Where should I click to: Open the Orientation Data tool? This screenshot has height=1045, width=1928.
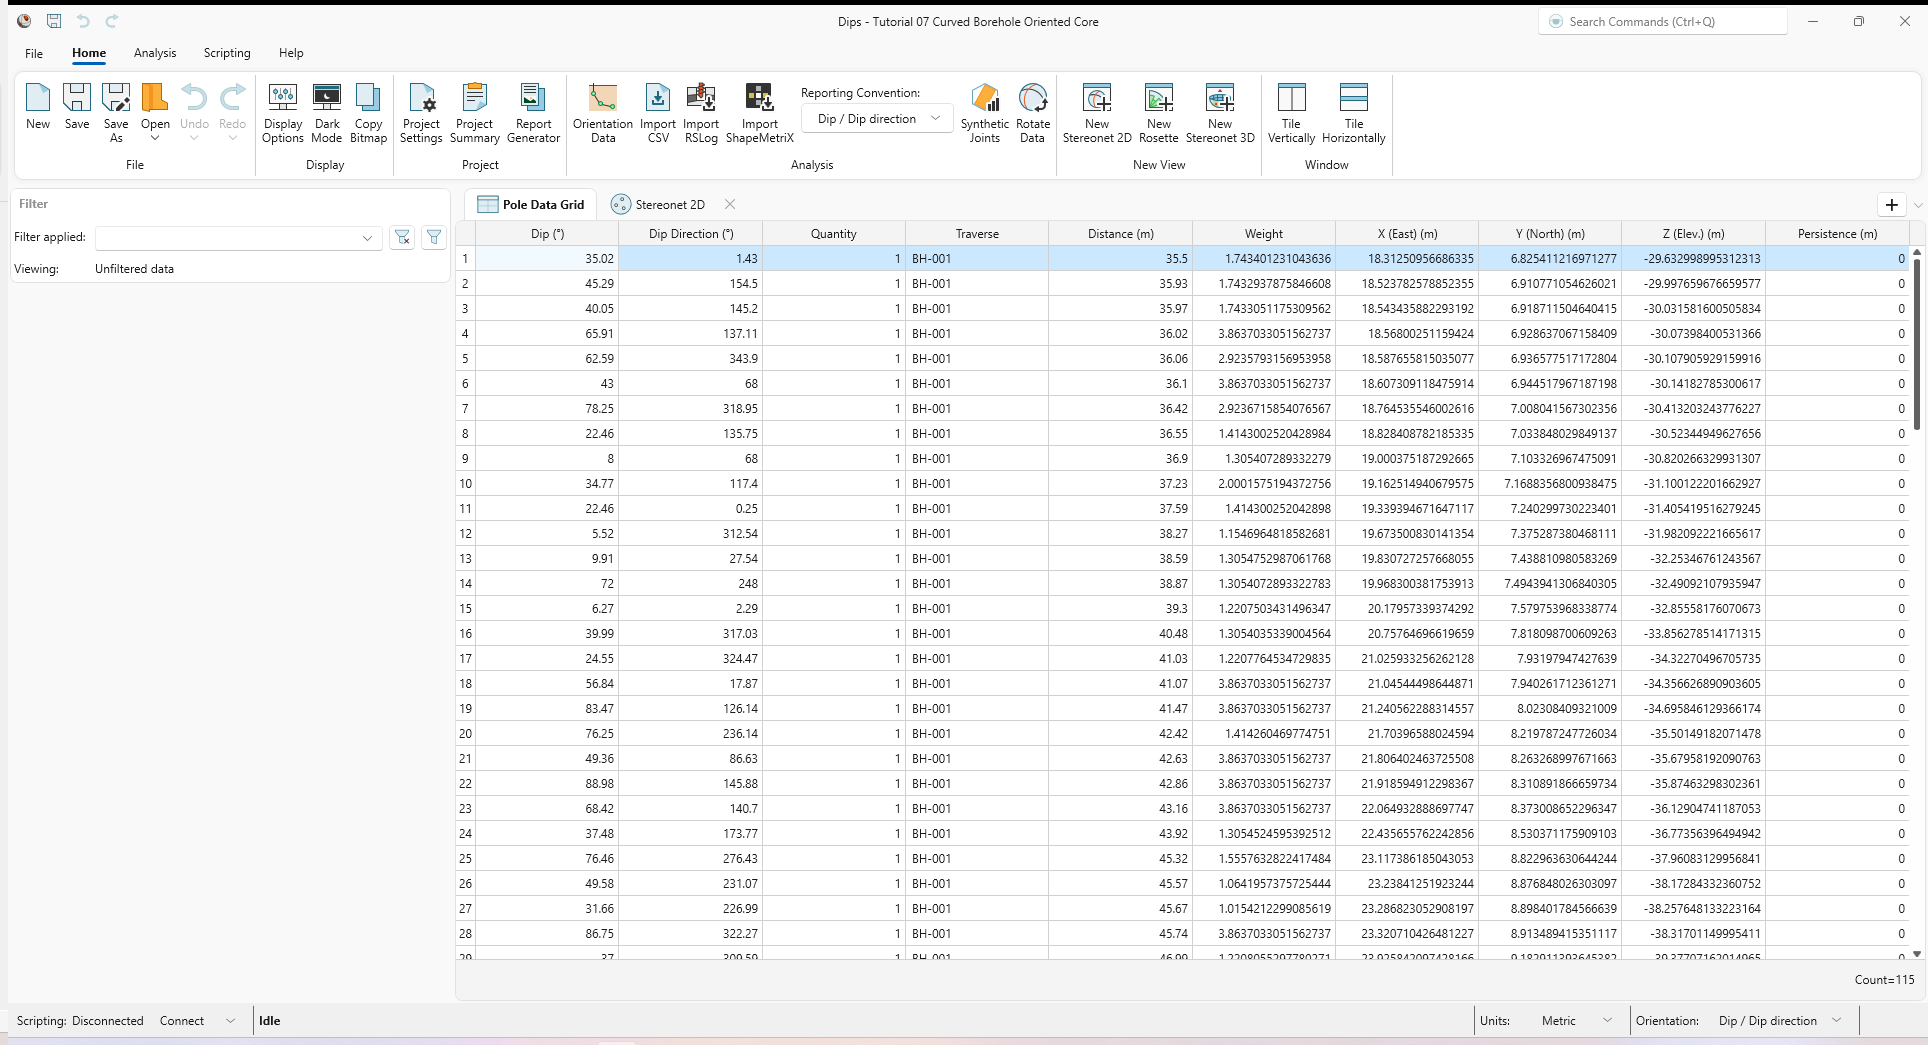coord(602,112)
